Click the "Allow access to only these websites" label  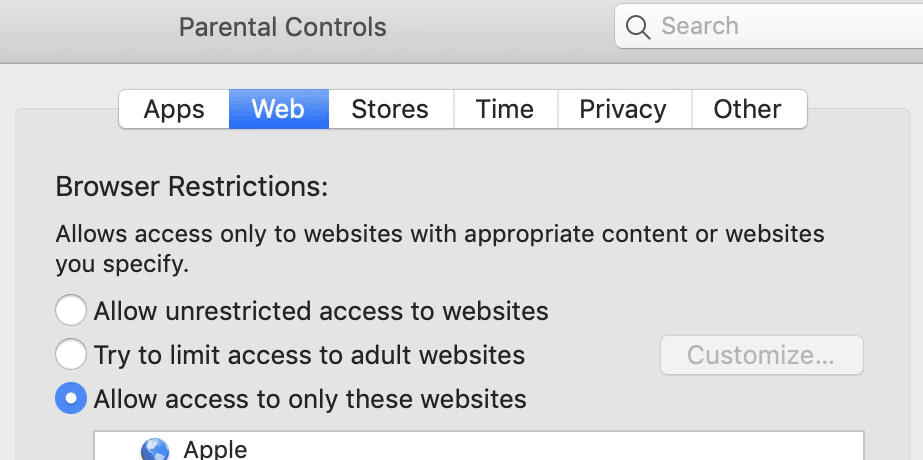pos(310,400)
